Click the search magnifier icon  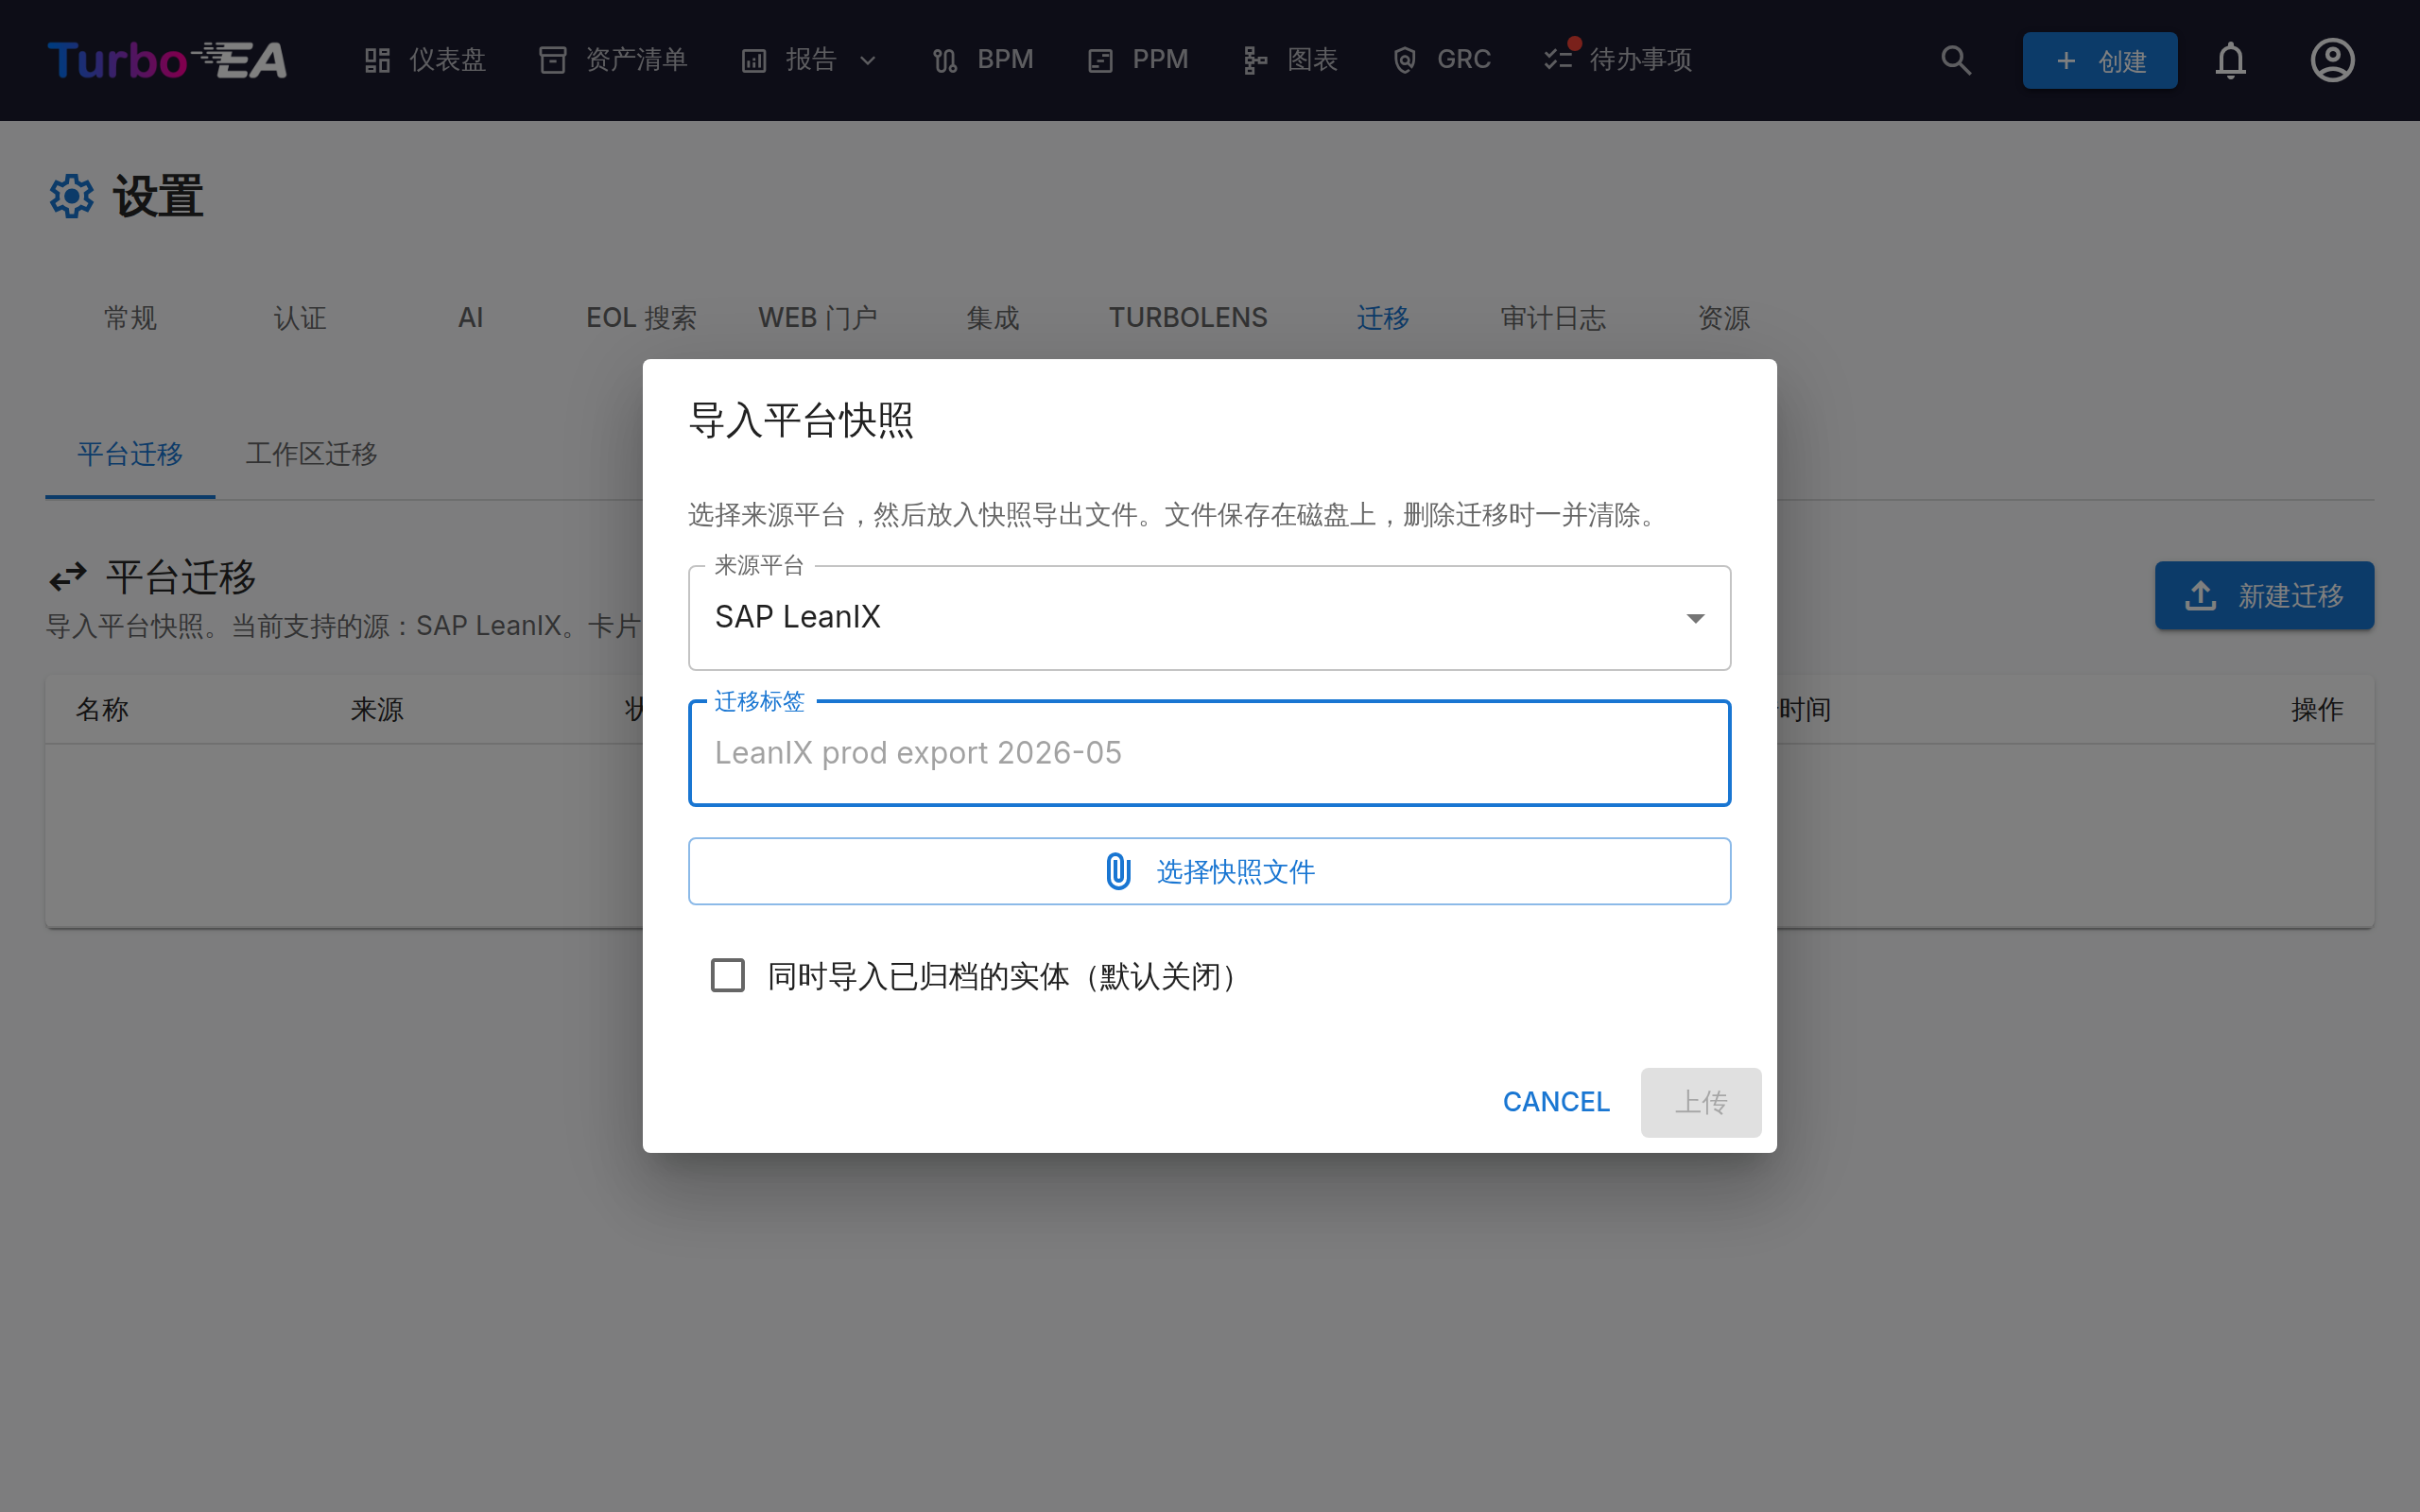coord(1956,60)
